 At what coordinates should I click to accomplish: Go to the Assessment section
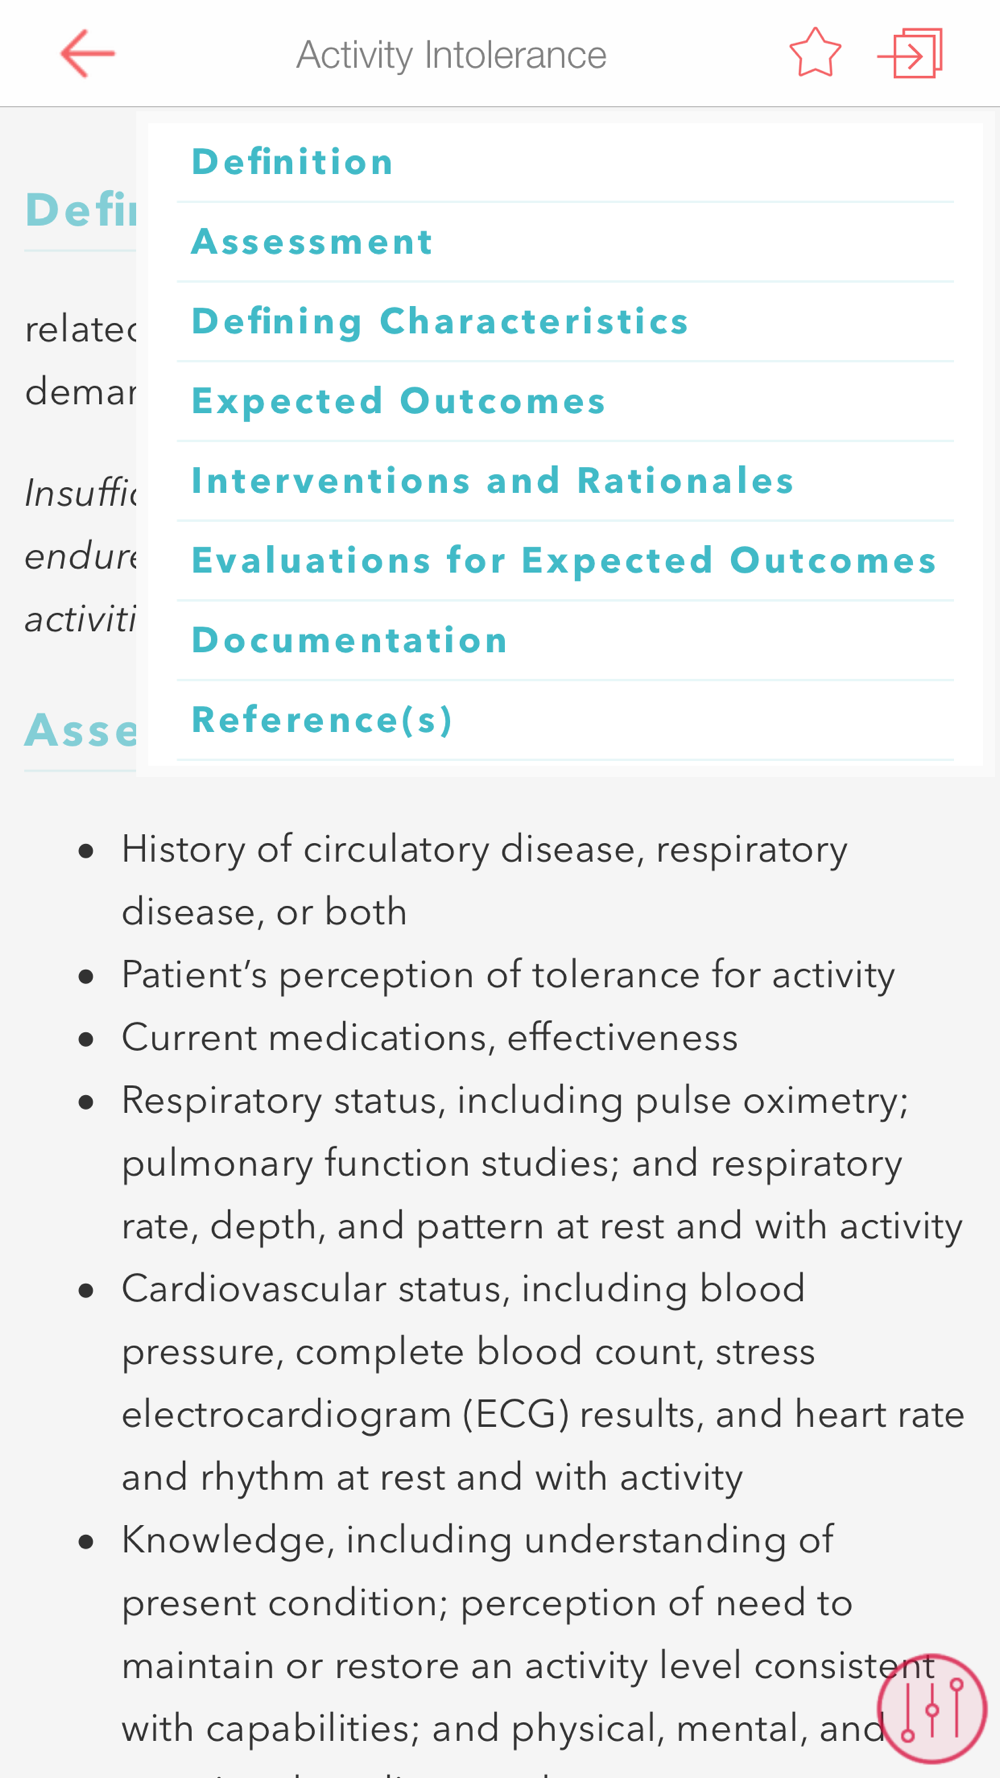[x=565, y=242]
